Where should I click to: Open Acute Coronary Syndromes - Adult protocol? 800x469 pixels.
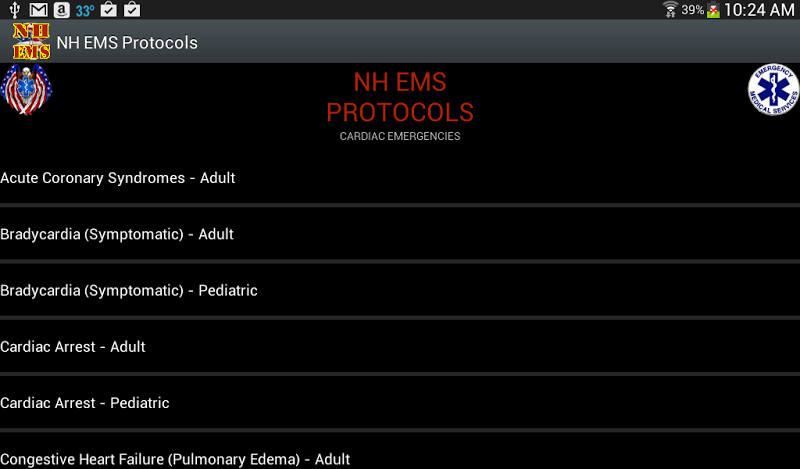tap(118, 178)
